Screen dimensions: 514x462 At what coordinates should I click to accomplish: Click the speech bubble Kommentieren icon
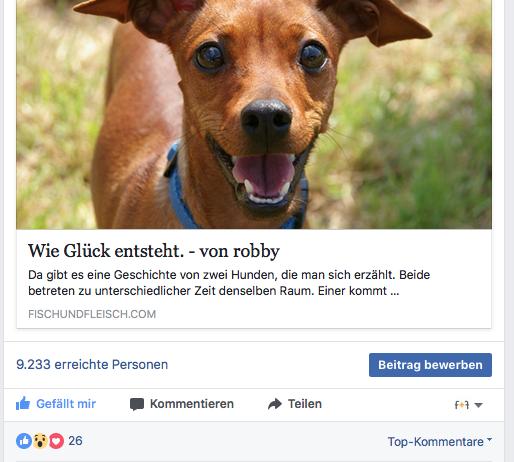point(137,404)
